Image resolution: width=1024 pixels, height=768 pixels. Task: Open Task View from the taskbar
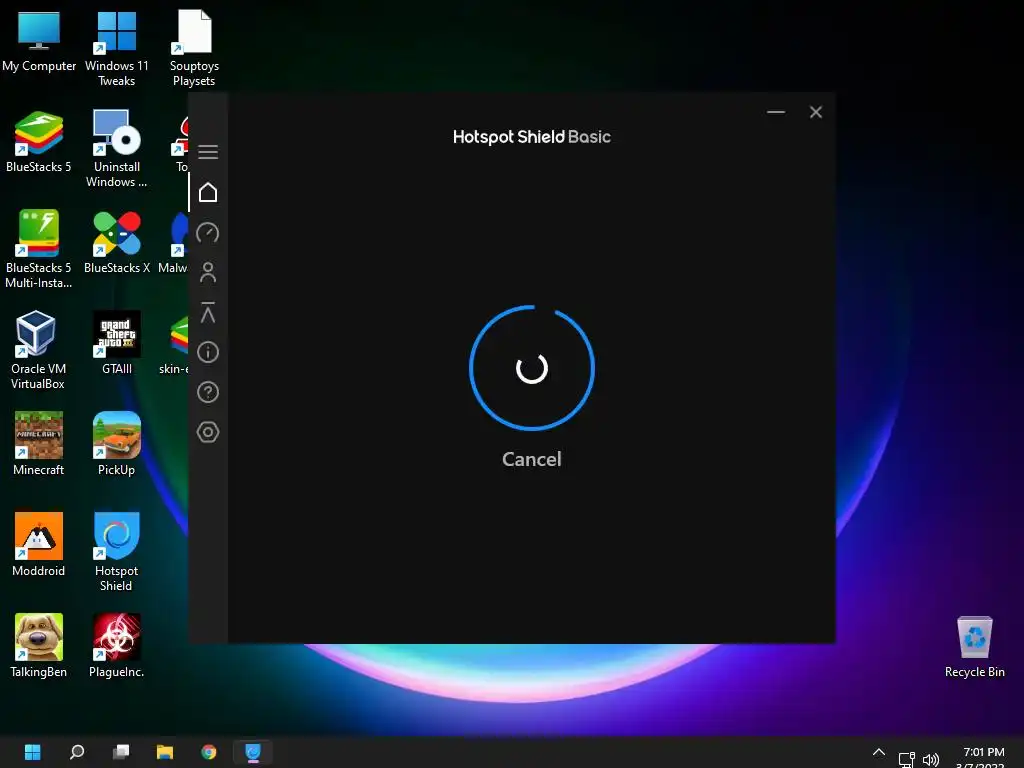click(121, 752)
